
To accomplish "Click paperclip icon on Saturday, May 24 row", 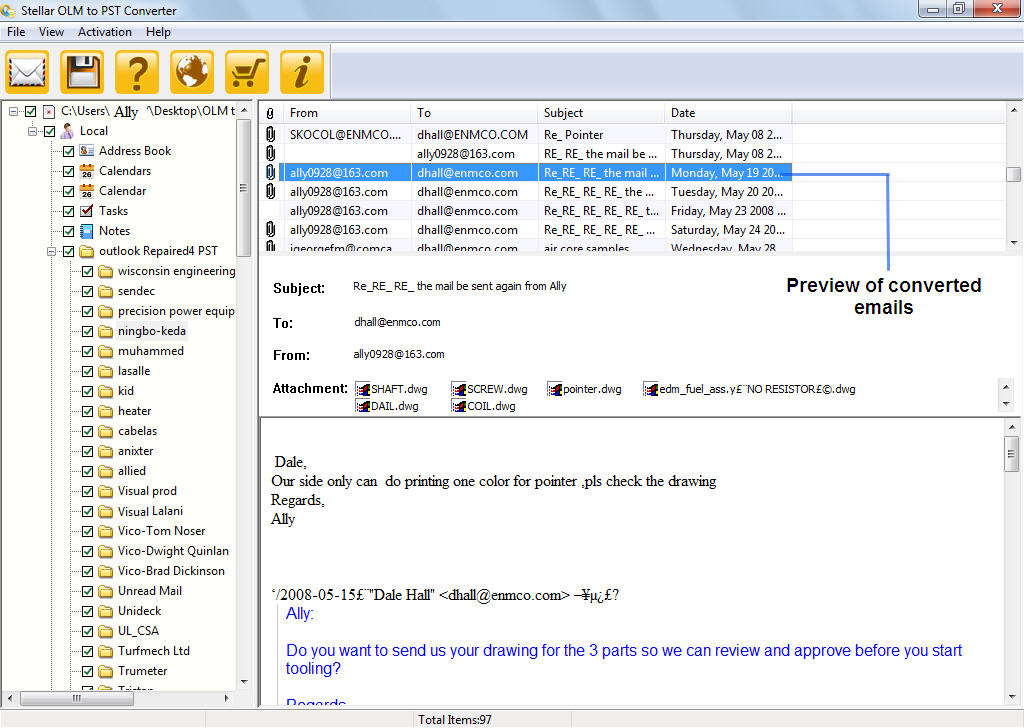I will (x=270, y=229).
